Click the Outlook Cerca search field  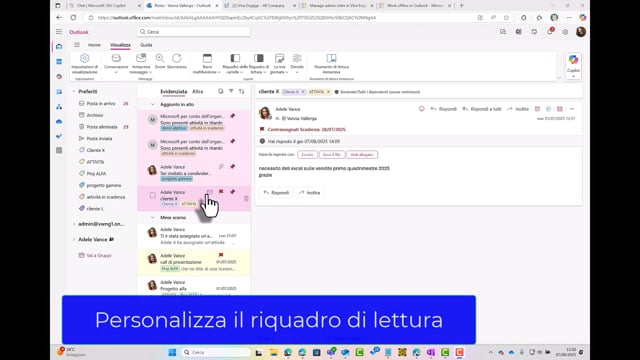[193, 32]
